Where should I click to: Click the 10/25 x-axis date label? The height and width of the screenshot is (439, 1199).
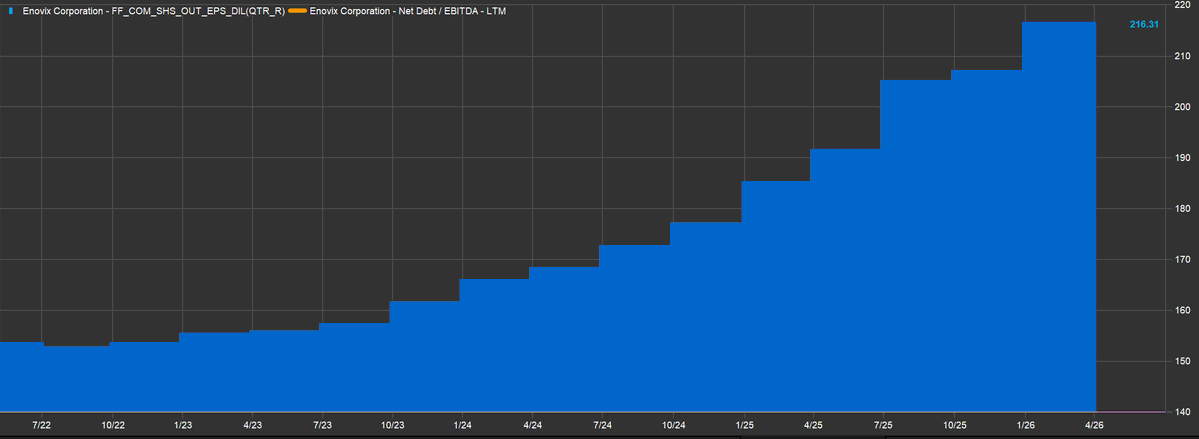point(954,424)
